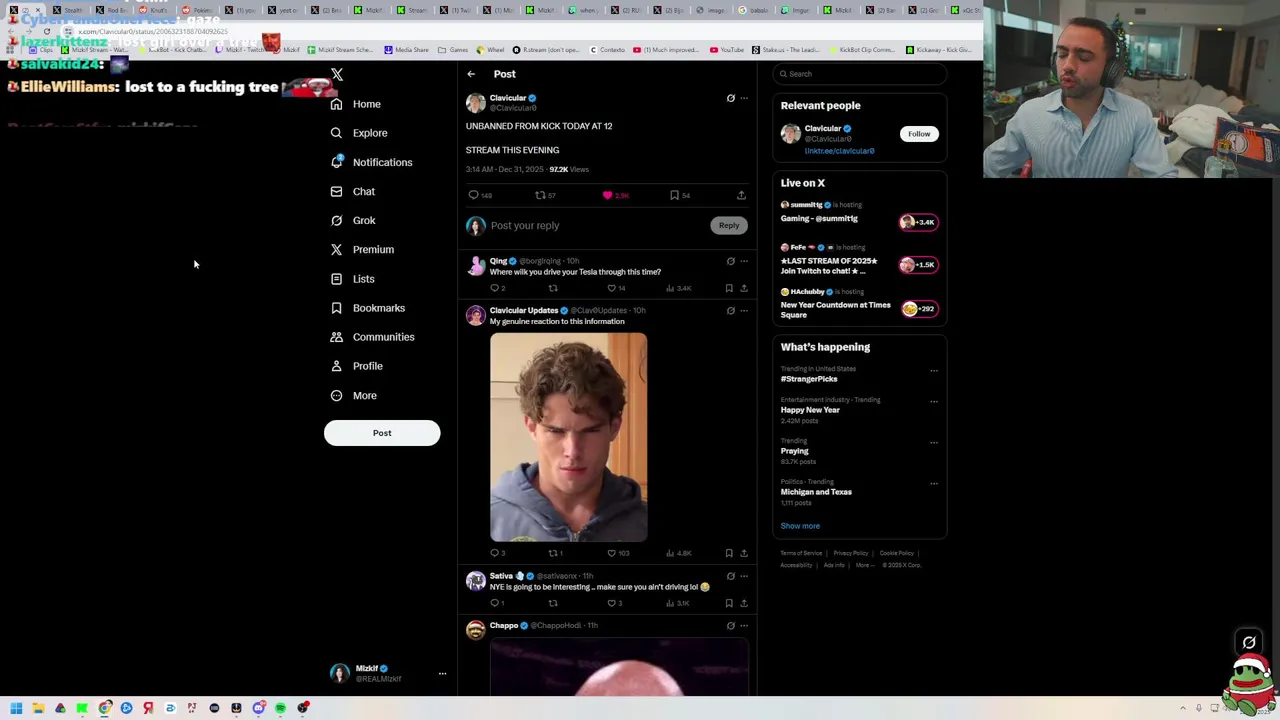Open Explore via its magnifier icon
1280x720 pixels.
pyautogui.click(x=336, y=133)
